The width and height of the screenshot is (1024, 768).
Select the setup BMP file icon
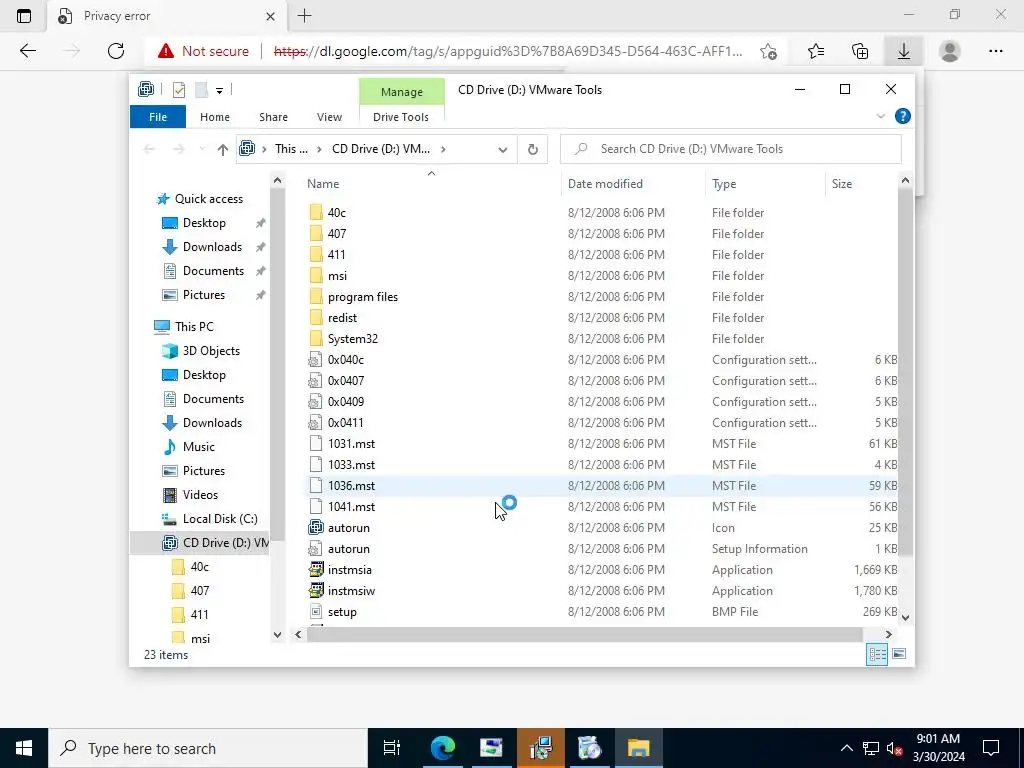click(x=315, y=611)
